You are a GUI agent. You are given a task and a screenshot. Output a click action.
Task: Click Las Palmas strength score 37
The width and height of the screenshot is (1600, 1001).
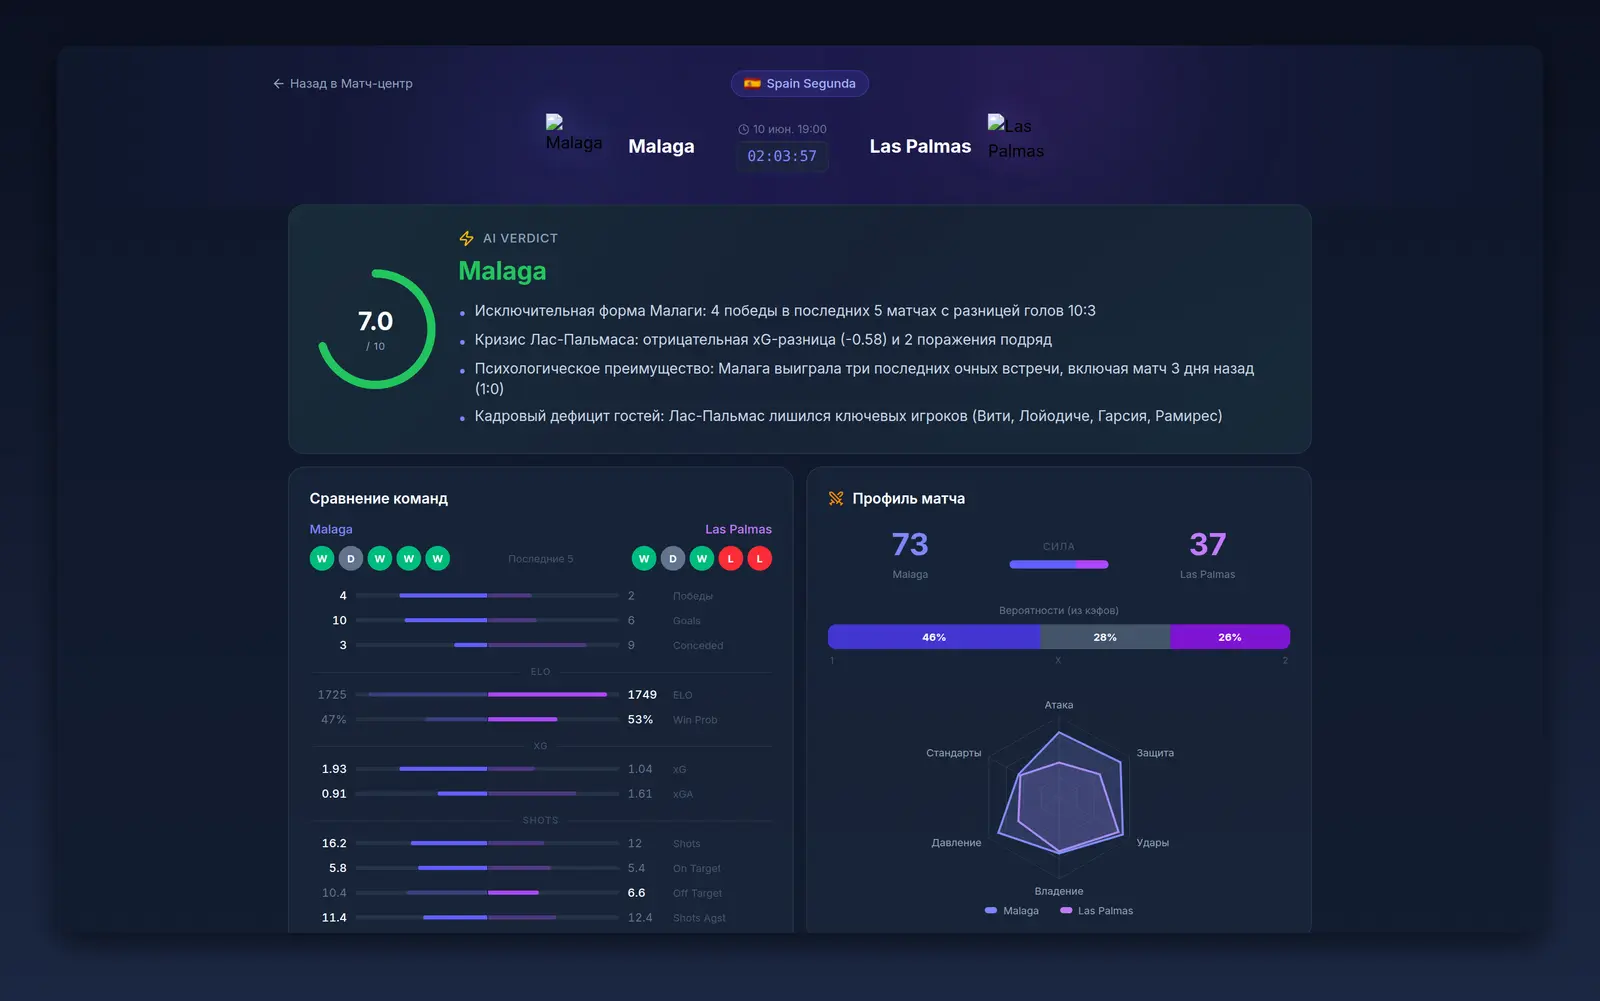(1207, 544)
